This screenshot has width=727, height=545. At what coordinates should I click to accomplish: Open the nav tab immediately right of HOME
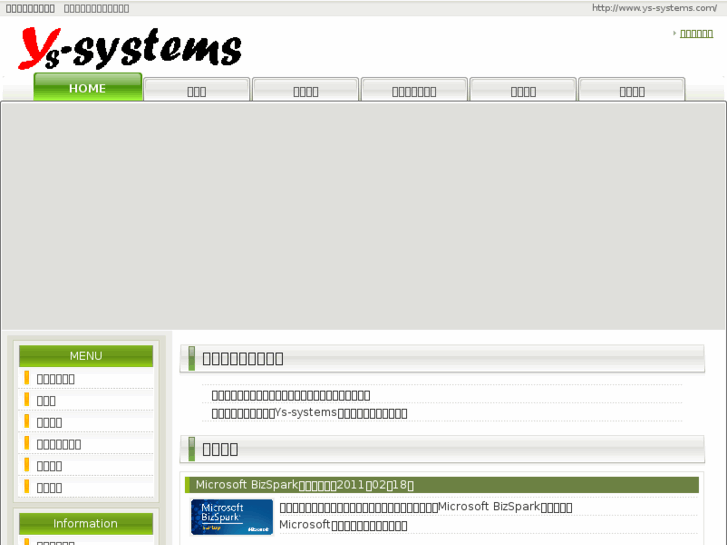197,90
